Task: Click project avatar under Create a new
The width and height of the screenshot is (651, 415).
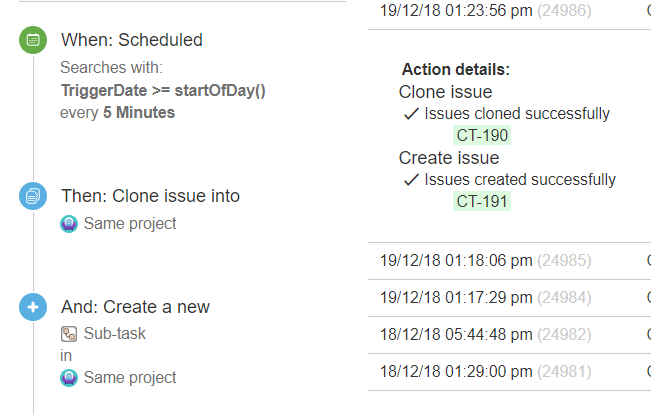Action: [x=69, y=378]
